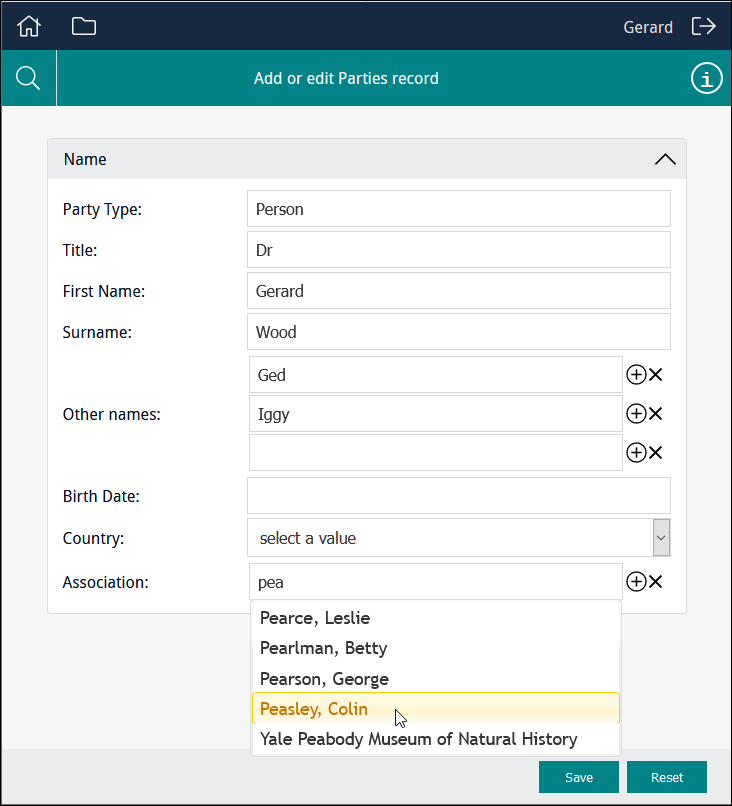Image resolution: width=732 pixels, height=806 pixels.
Task: Go to the home screen icon
Action: (x=29, y=26)
